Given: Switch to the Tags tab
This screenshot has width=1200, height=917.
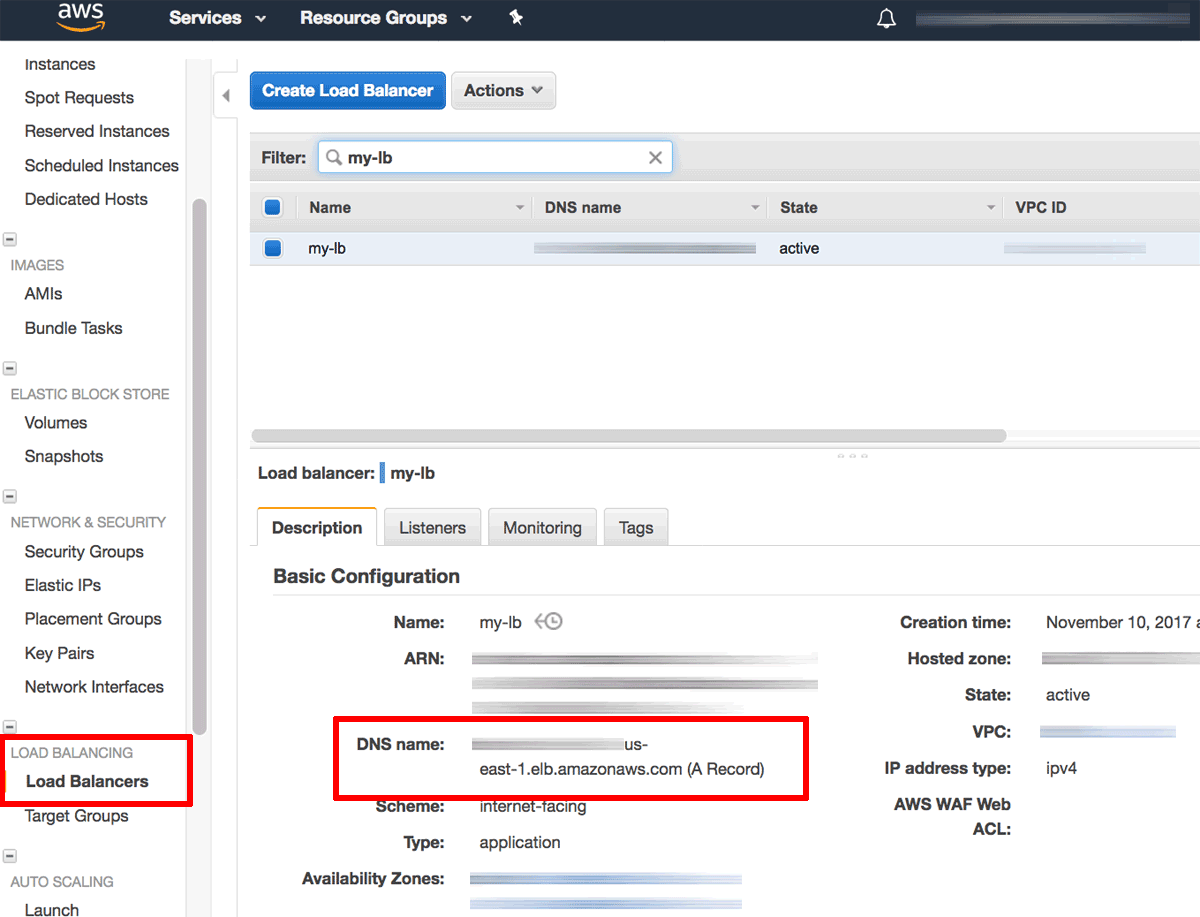Looking at the screenshot, I should [x=636, y=527].
